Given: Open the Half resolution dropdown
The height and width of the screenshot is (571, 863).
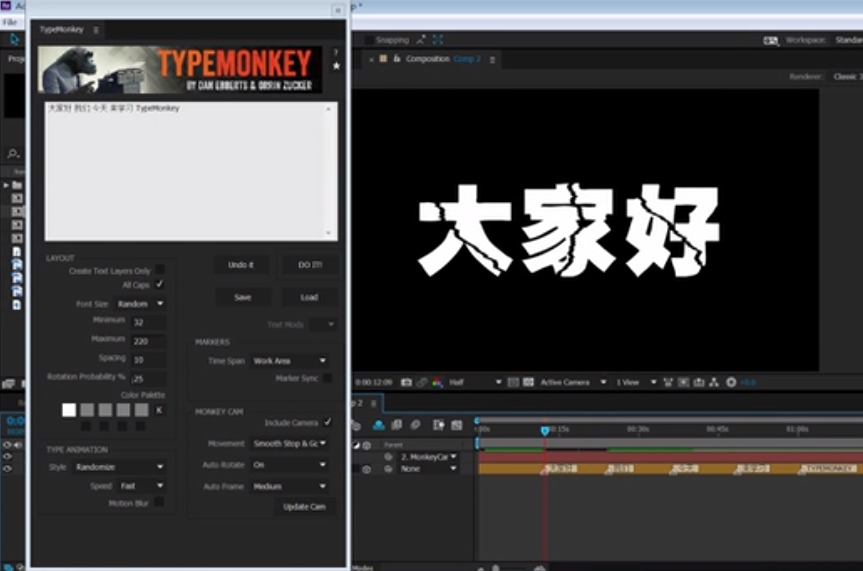Looking at the screenshot, I should [x=475, y=382].
